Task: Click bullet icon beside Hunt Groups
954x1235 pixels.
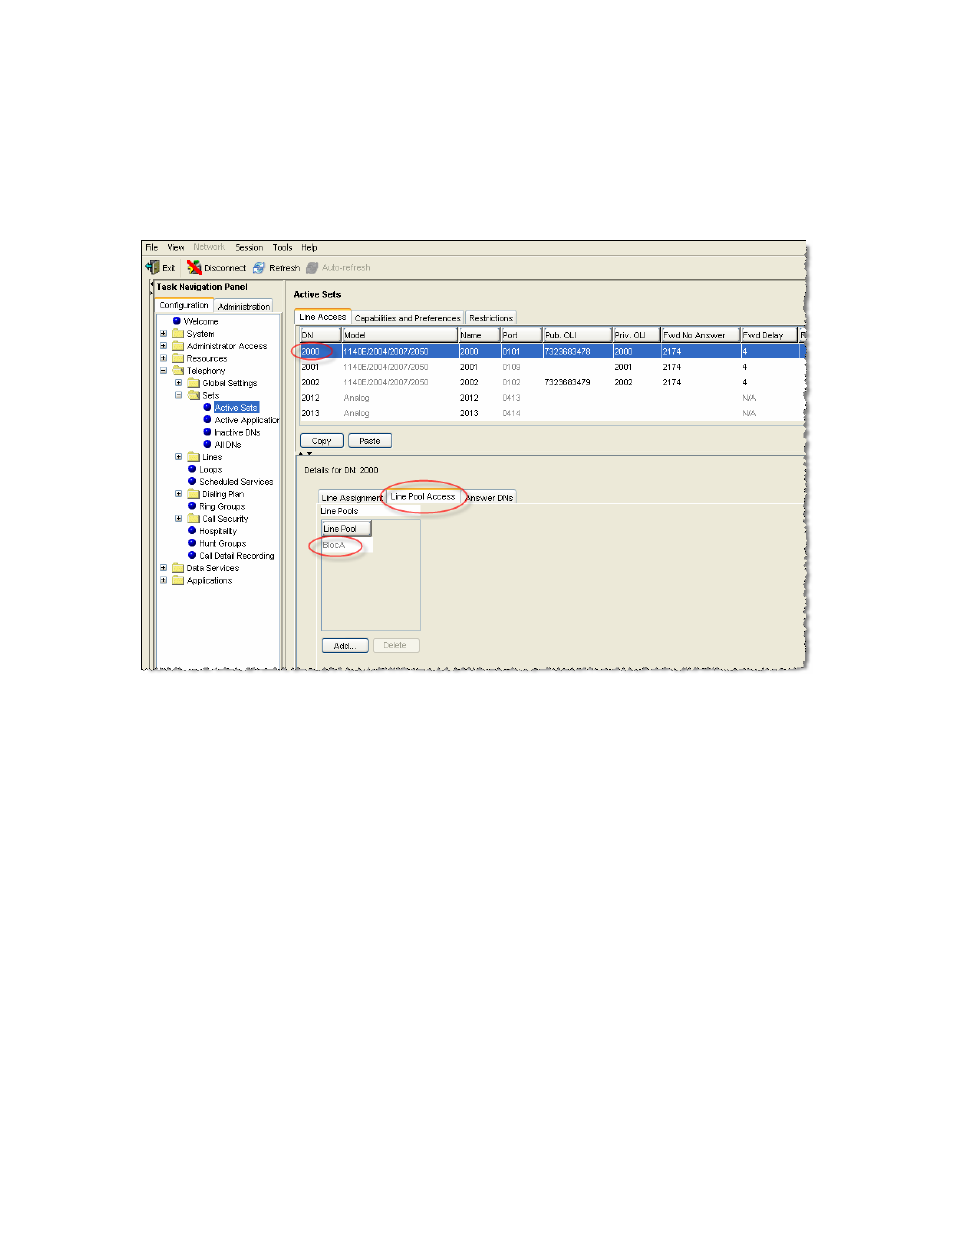Action: click(192, 543)
